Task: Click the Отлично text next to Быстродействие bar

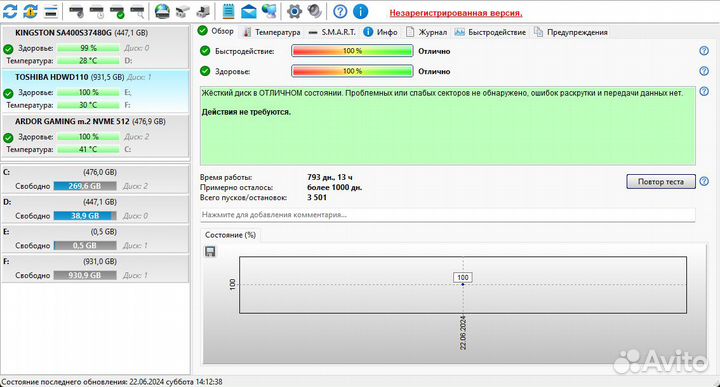Action: pyautogui.click(x=434, y=51)
